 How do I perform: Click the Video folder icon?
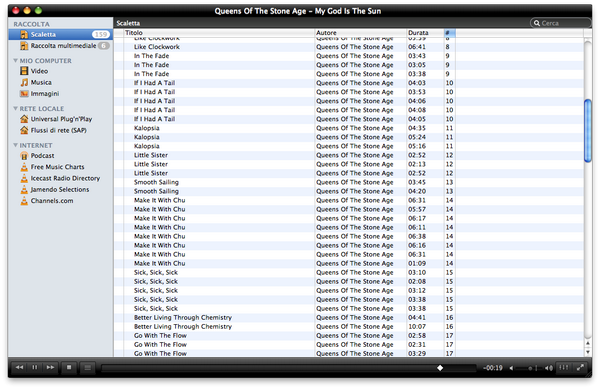24,71
